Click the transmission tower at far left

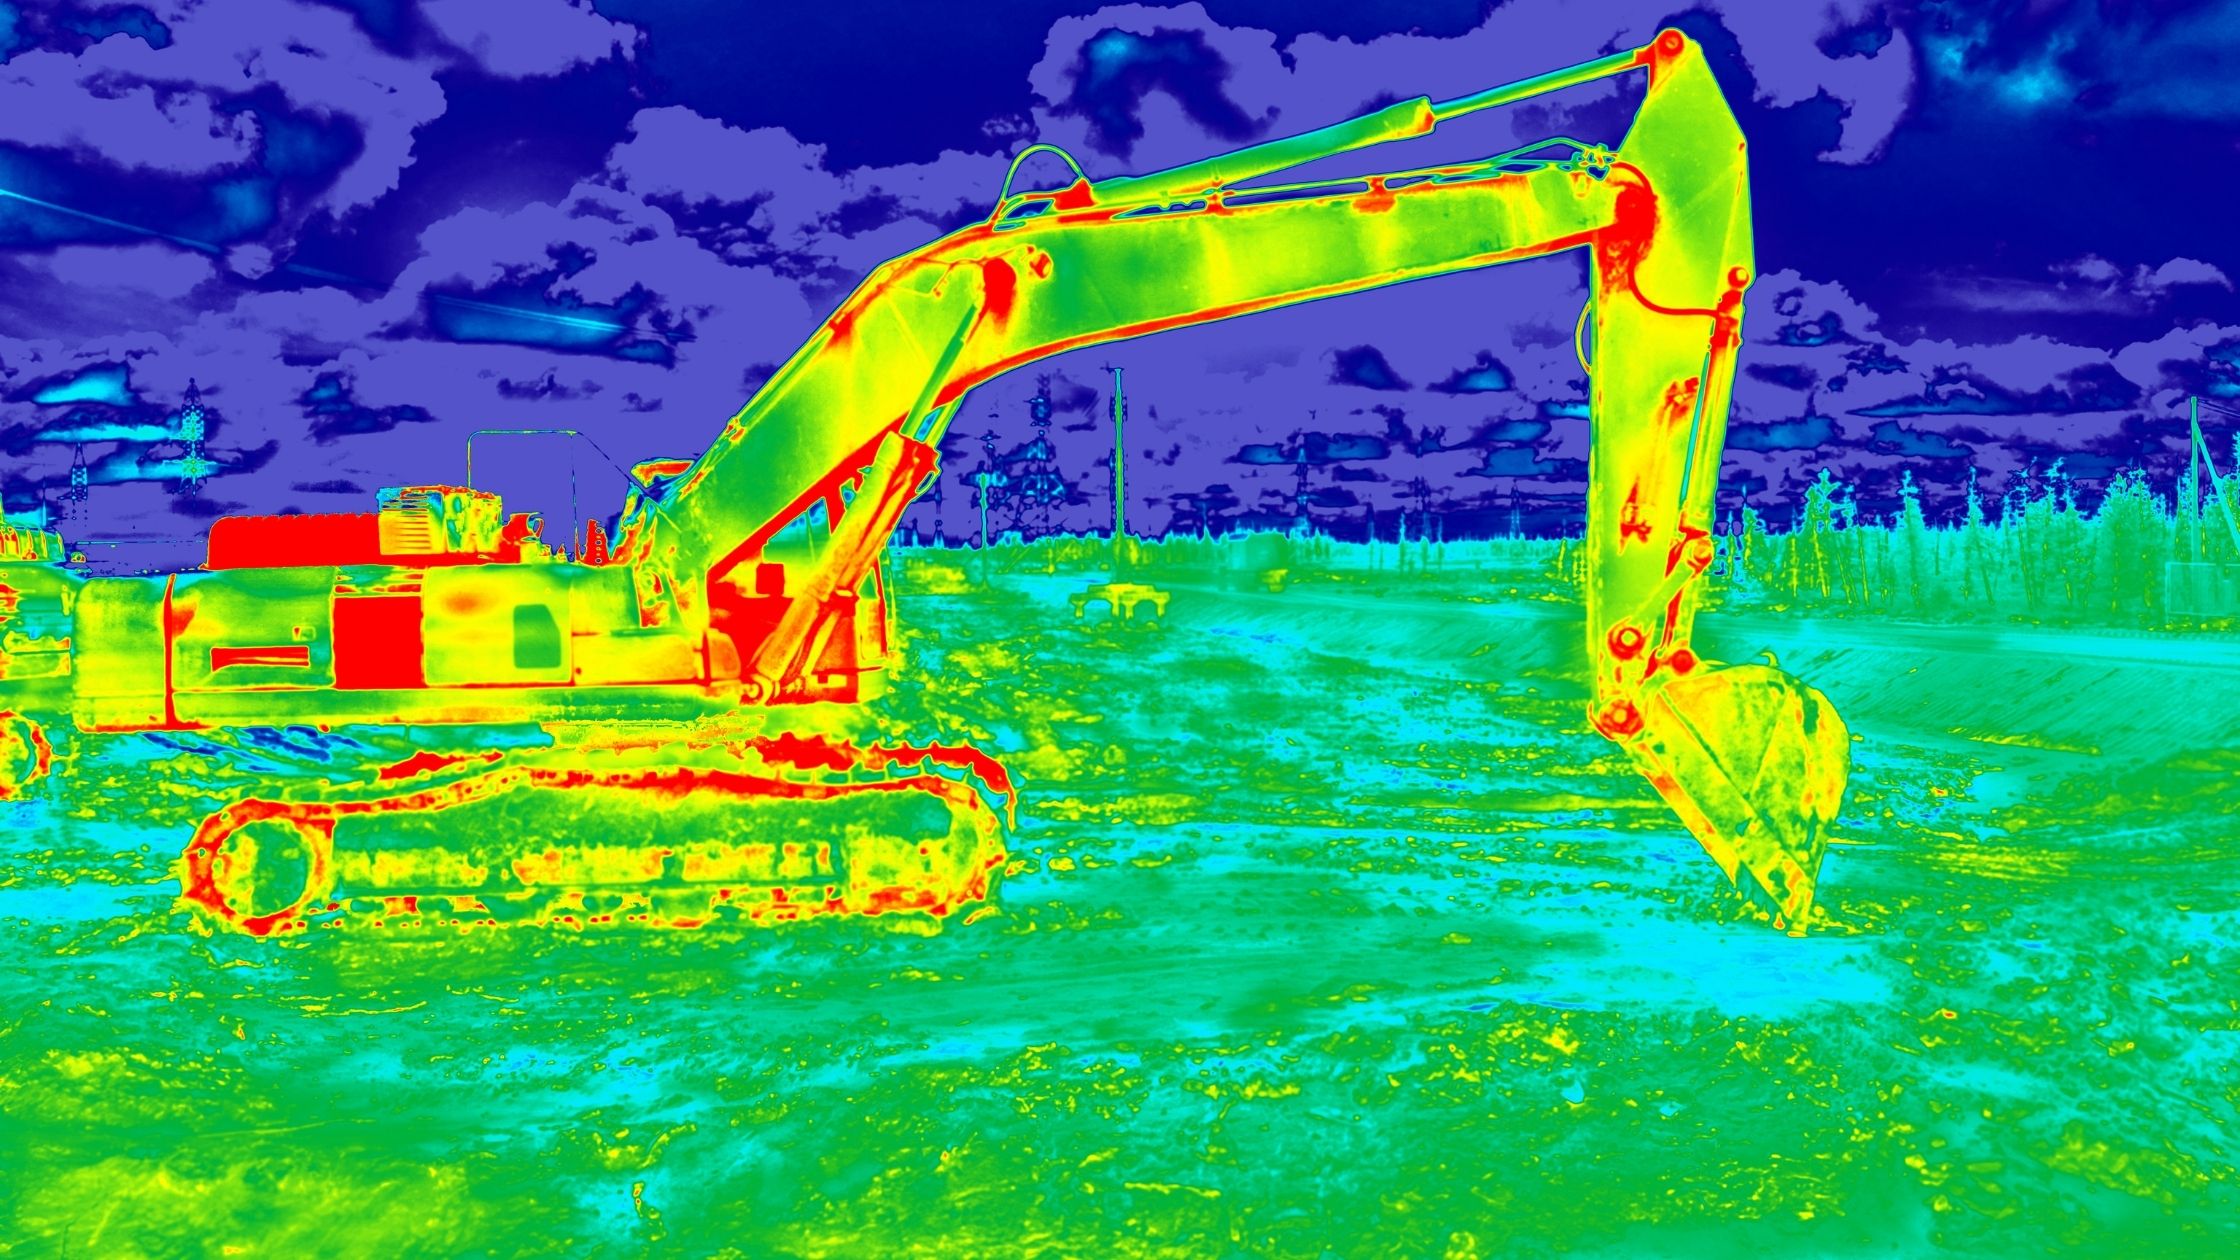pyautogui.click(x=192, y=438)
